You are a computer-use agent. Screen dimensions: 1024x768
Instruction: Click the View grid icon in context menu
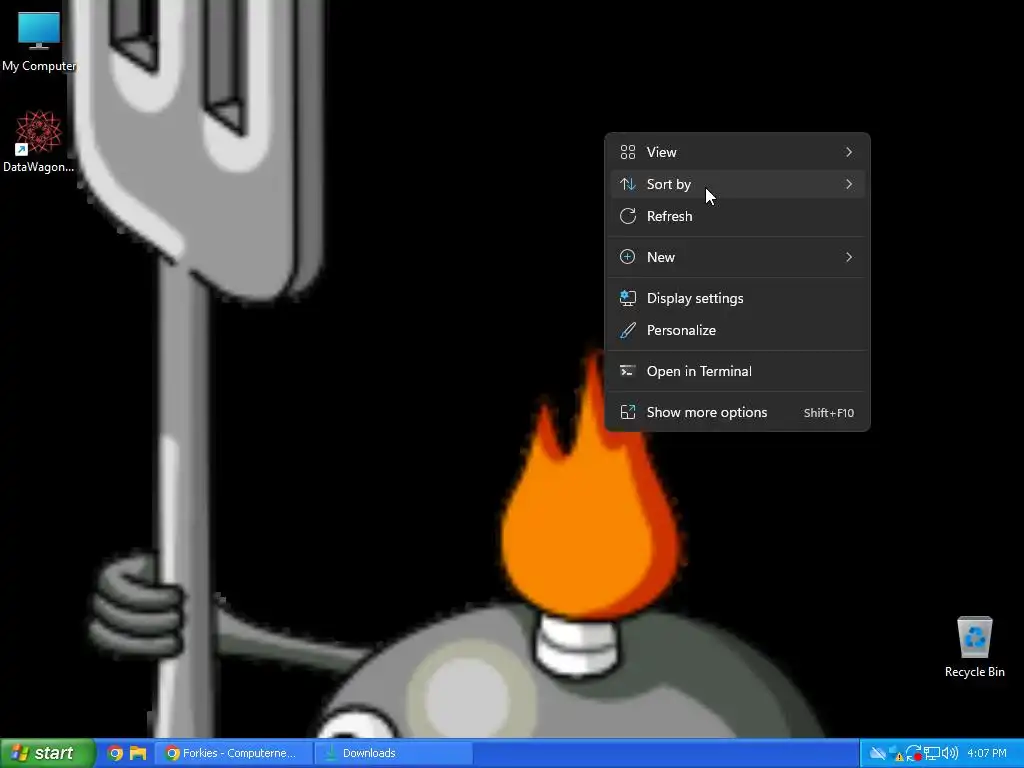point(628,152)
